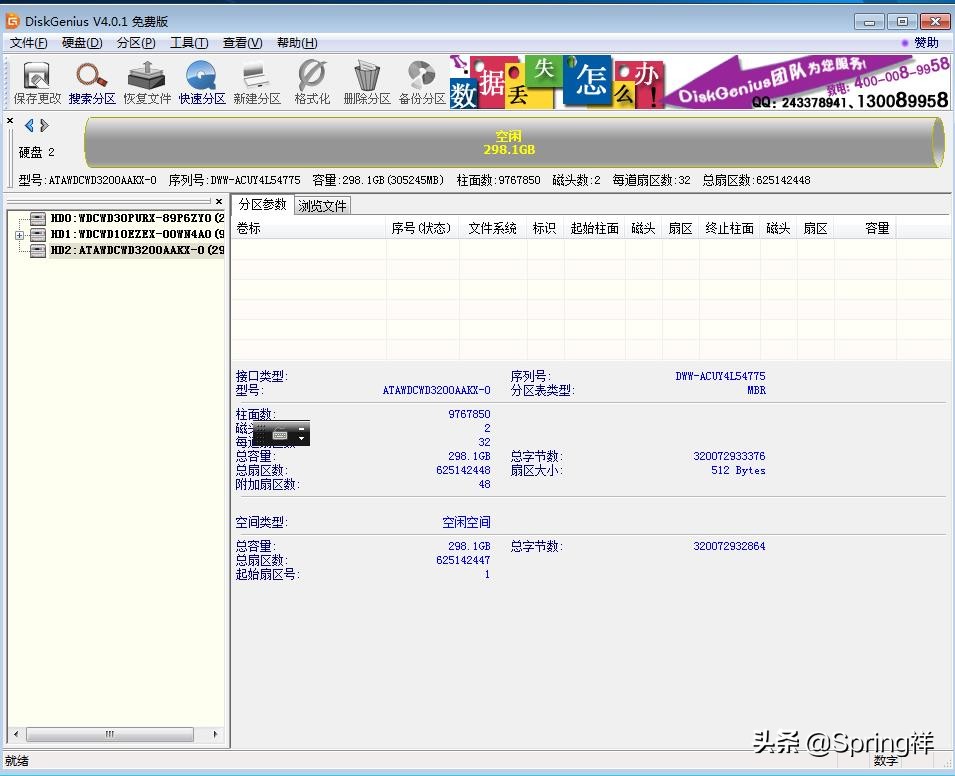The height and width of the screenshot is (776, 955).
Task: Select the HD0:WDCWD30PURX disk
Action: (137, 218)
